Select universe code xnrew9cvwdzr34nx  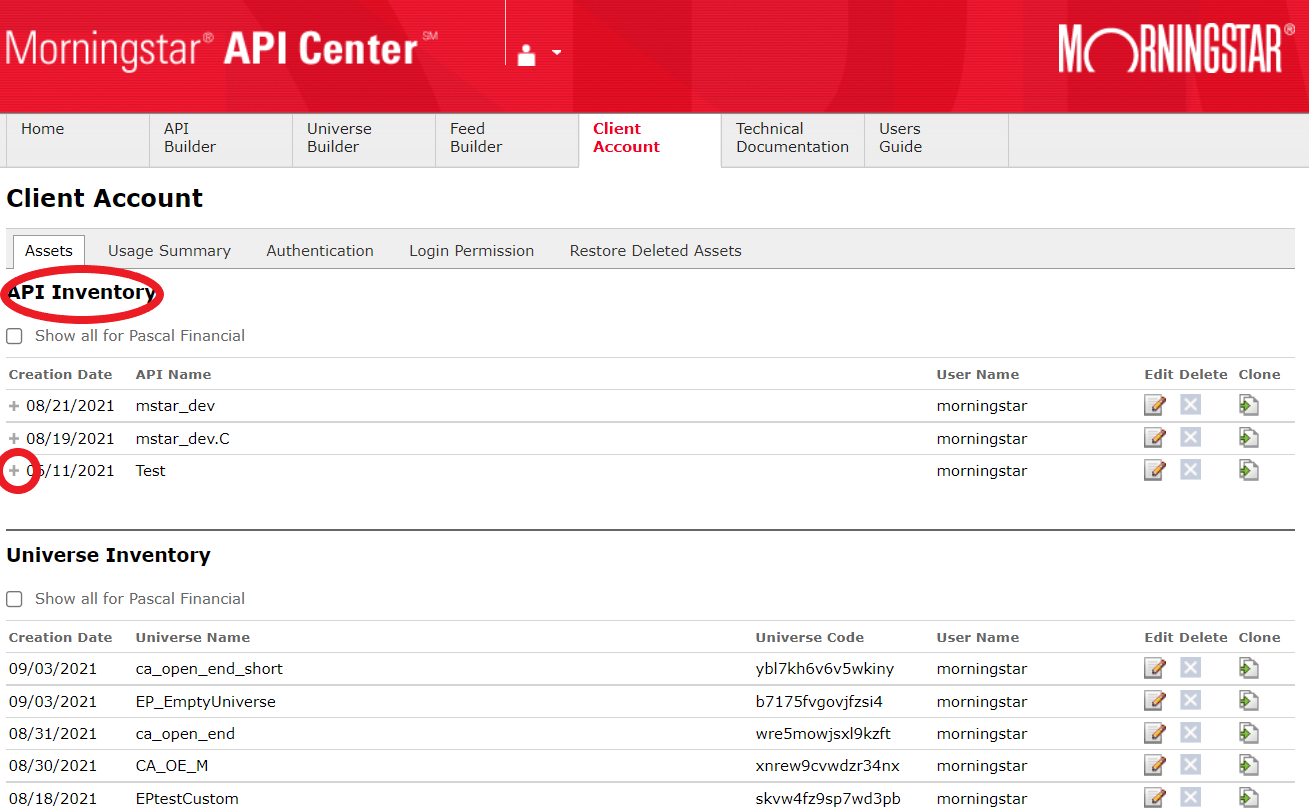pyautogui.click(x=828, y=766)
